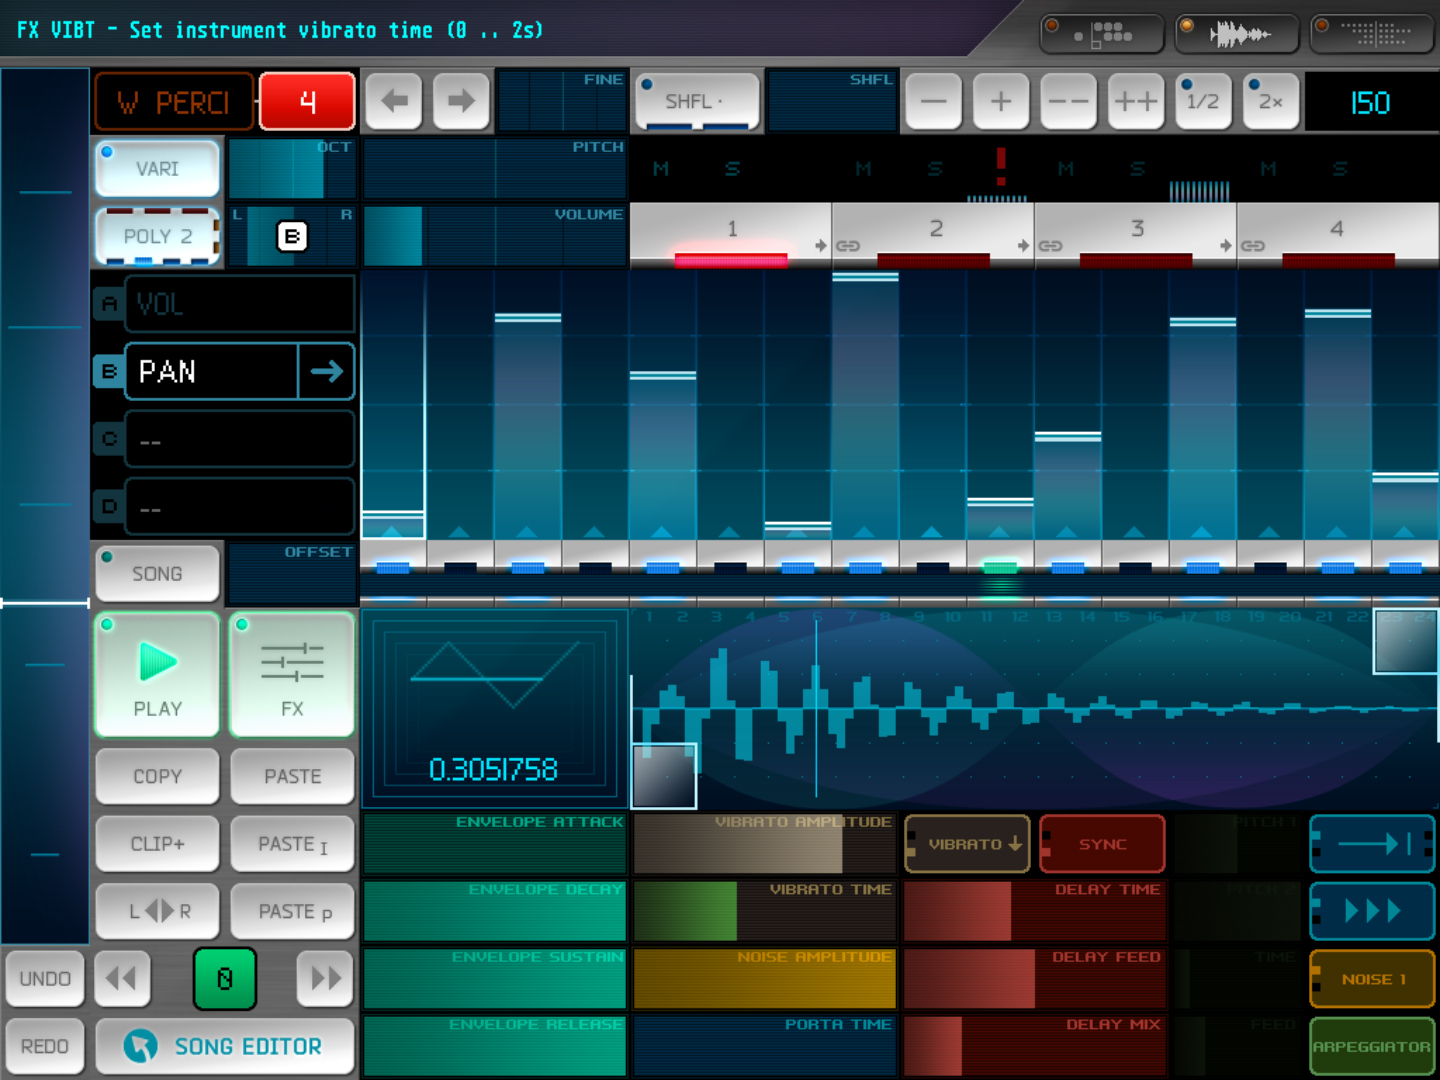The width and height of the screenshot is (1440, 1080).
Task: Click the L/R flip button
Action: 158,911
